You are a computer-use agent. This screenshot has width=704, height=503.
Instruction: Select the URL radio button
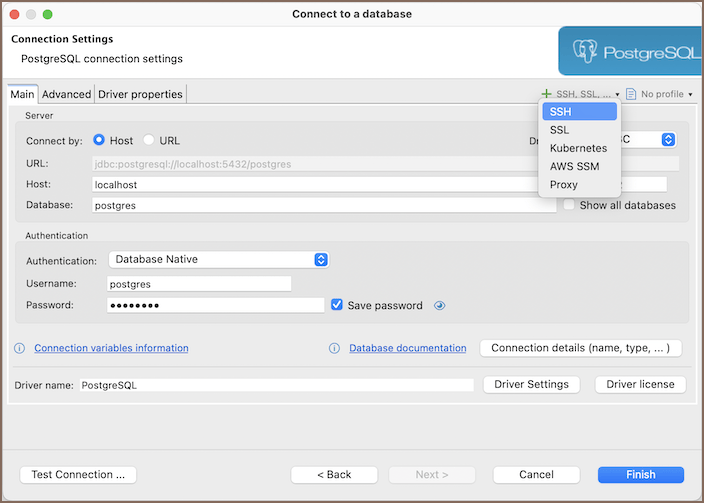[149, 141]
